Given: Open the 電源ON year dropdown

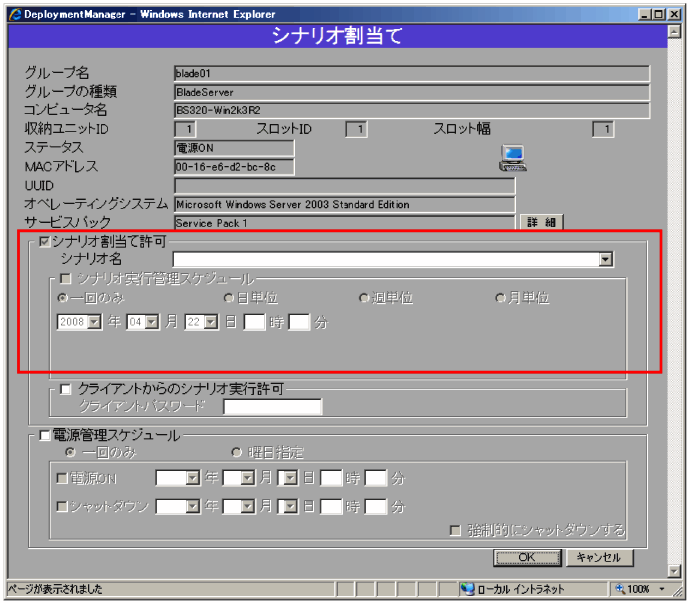Looking at the screenshot, I should (x=193, y=478).
